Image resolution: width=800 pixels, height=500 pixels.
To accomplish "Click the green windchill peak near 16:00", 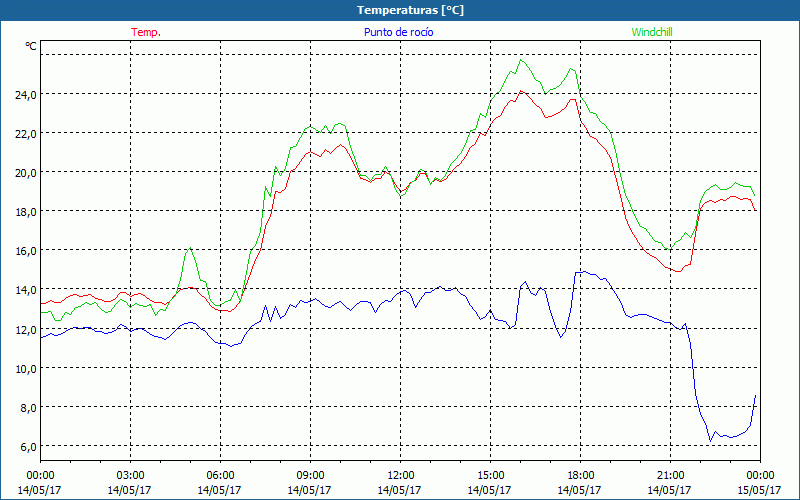I will pos(520,60).
